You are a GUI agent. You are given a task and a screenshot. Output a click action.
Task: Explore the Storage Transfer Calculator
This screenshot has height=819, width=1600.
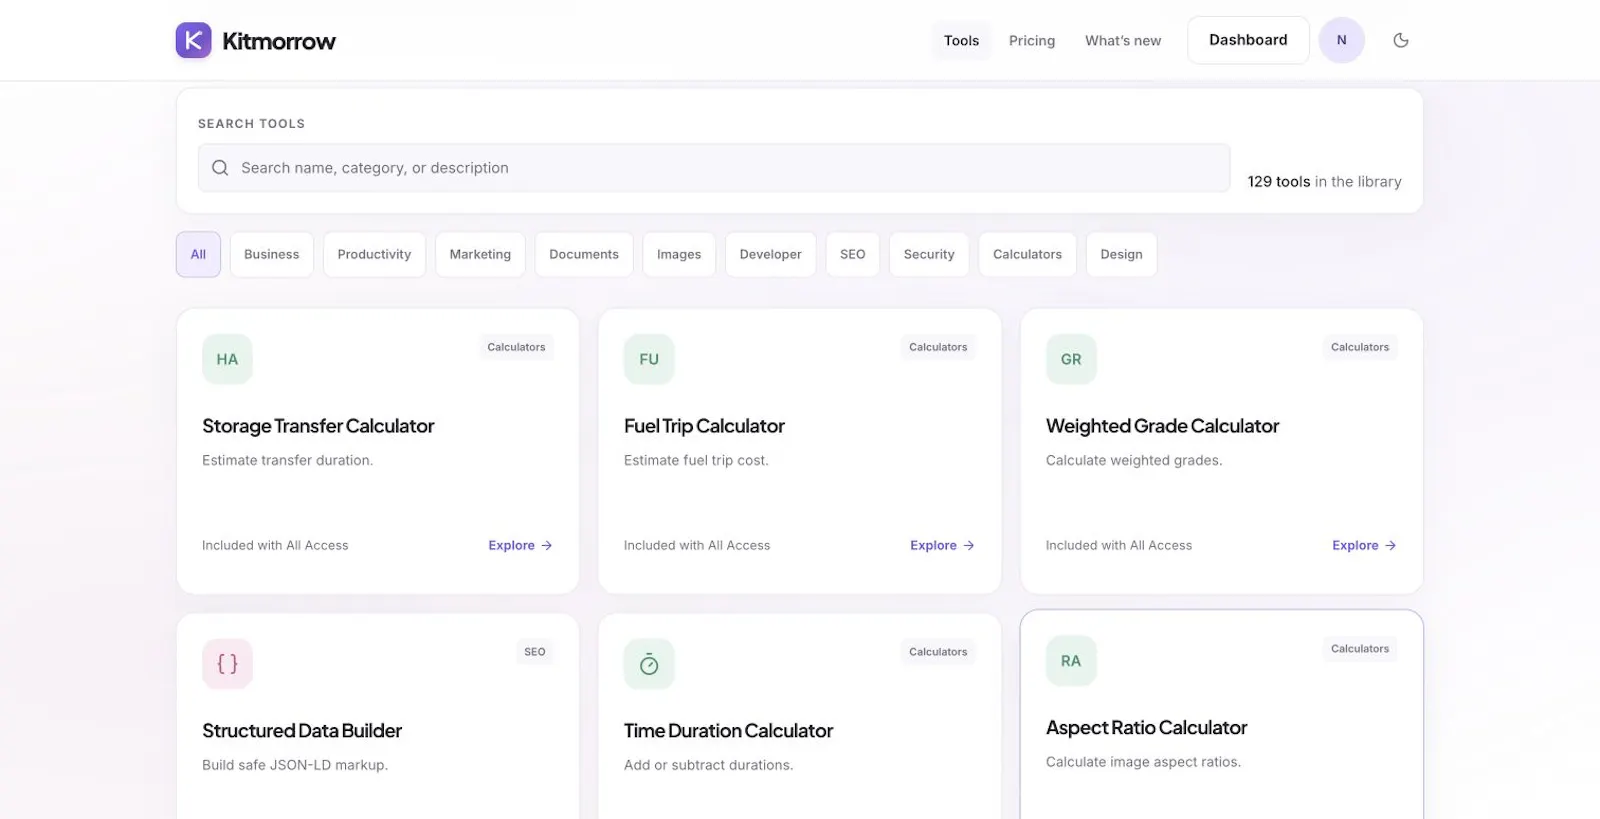(x=520, y=546)
